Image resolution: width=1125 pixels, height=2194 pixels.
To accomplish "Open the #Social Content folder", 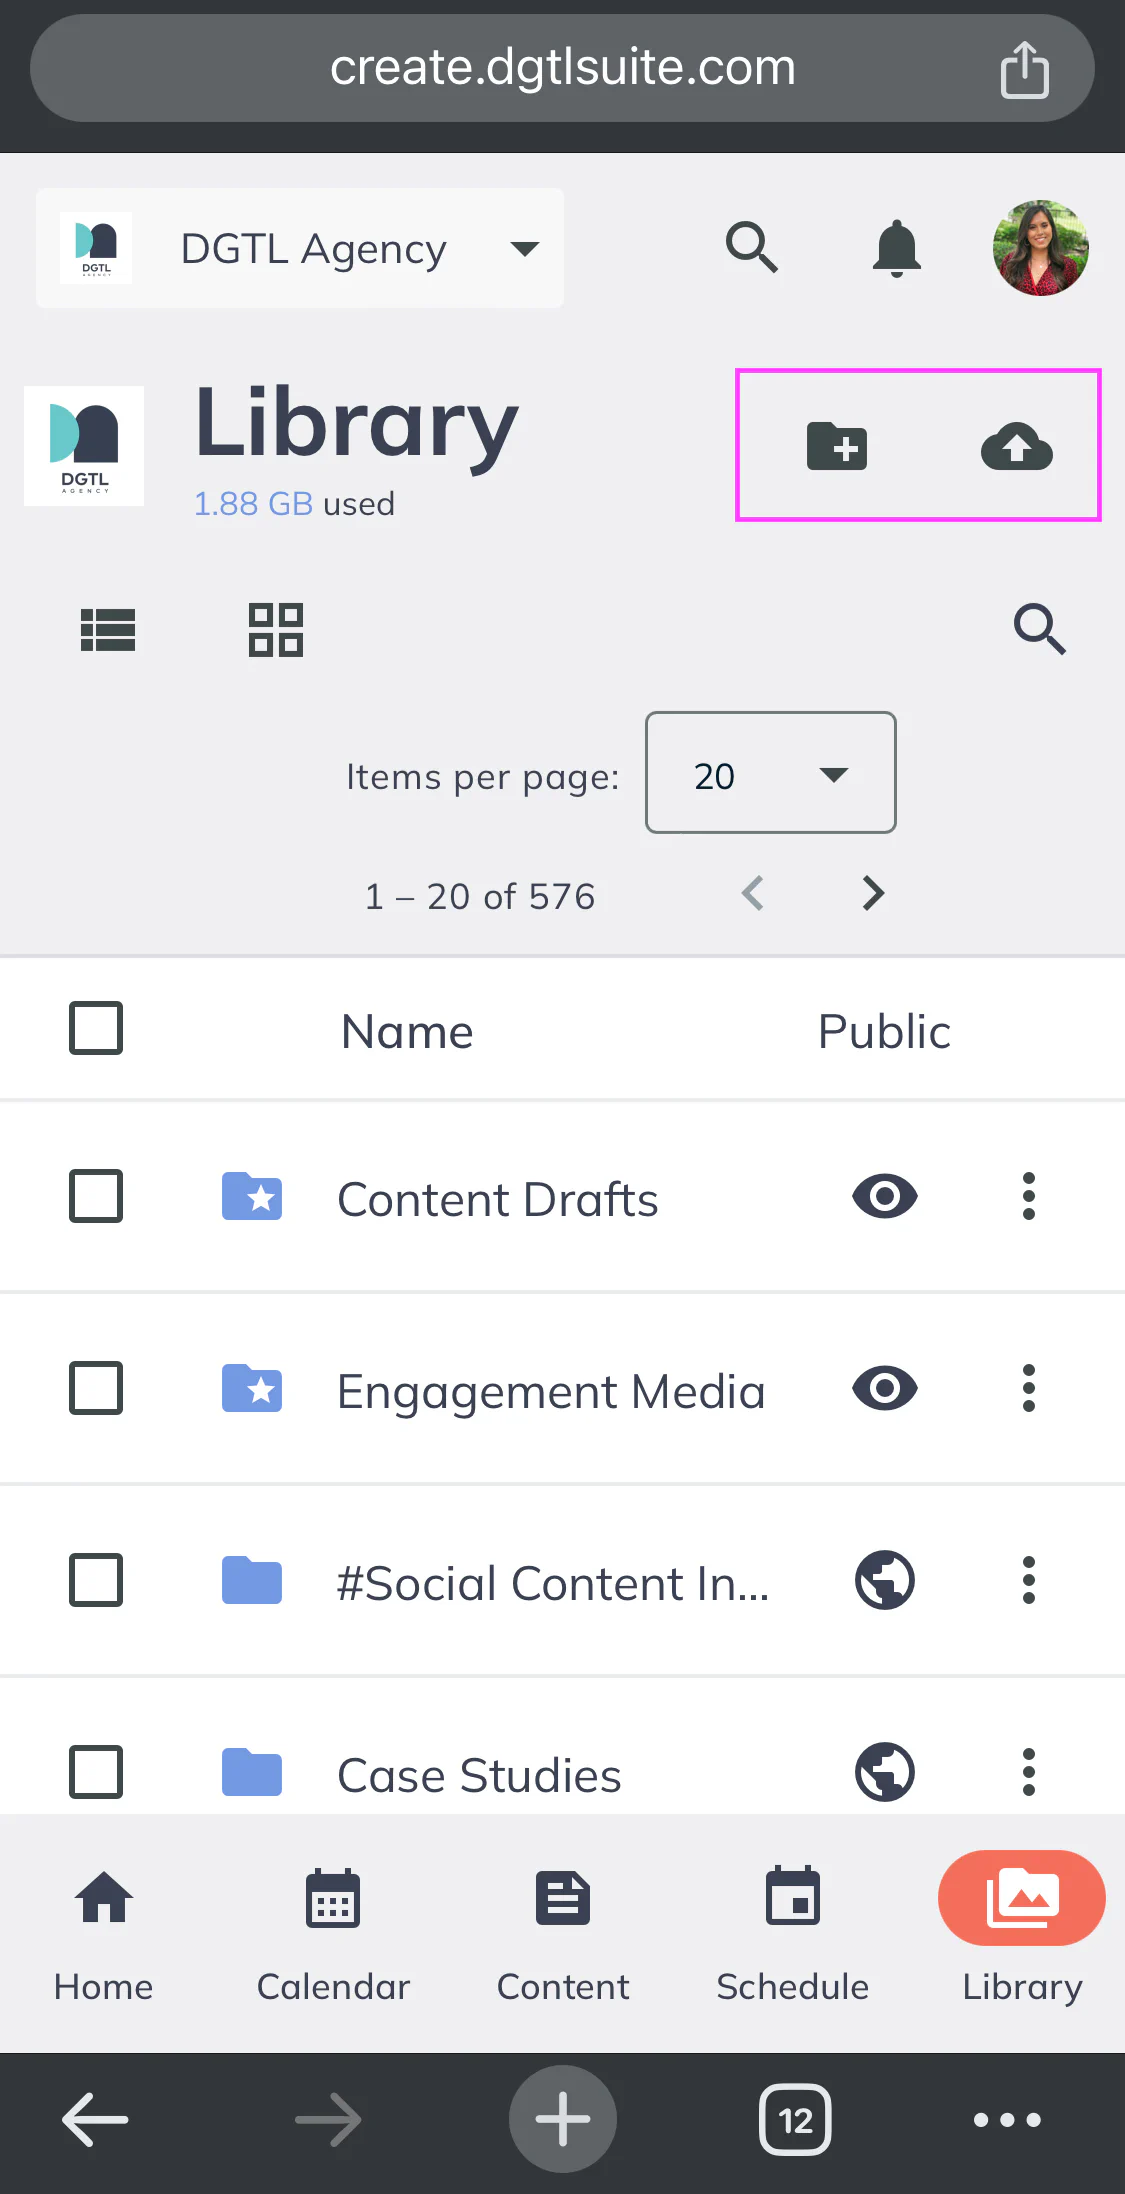I will pos(552,1583).
